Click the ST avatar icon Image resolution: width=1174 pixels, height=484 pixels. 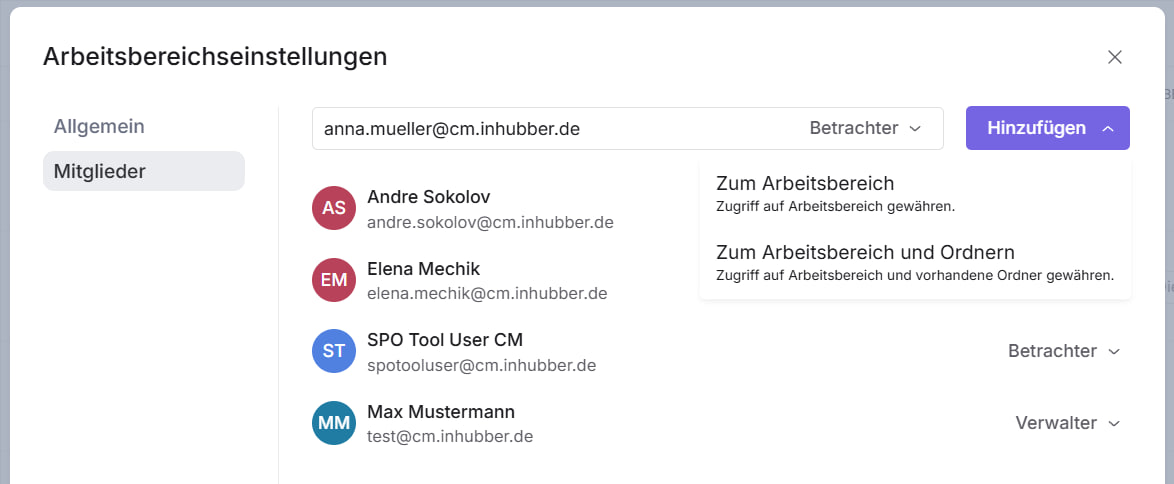(x=334, y=352)
